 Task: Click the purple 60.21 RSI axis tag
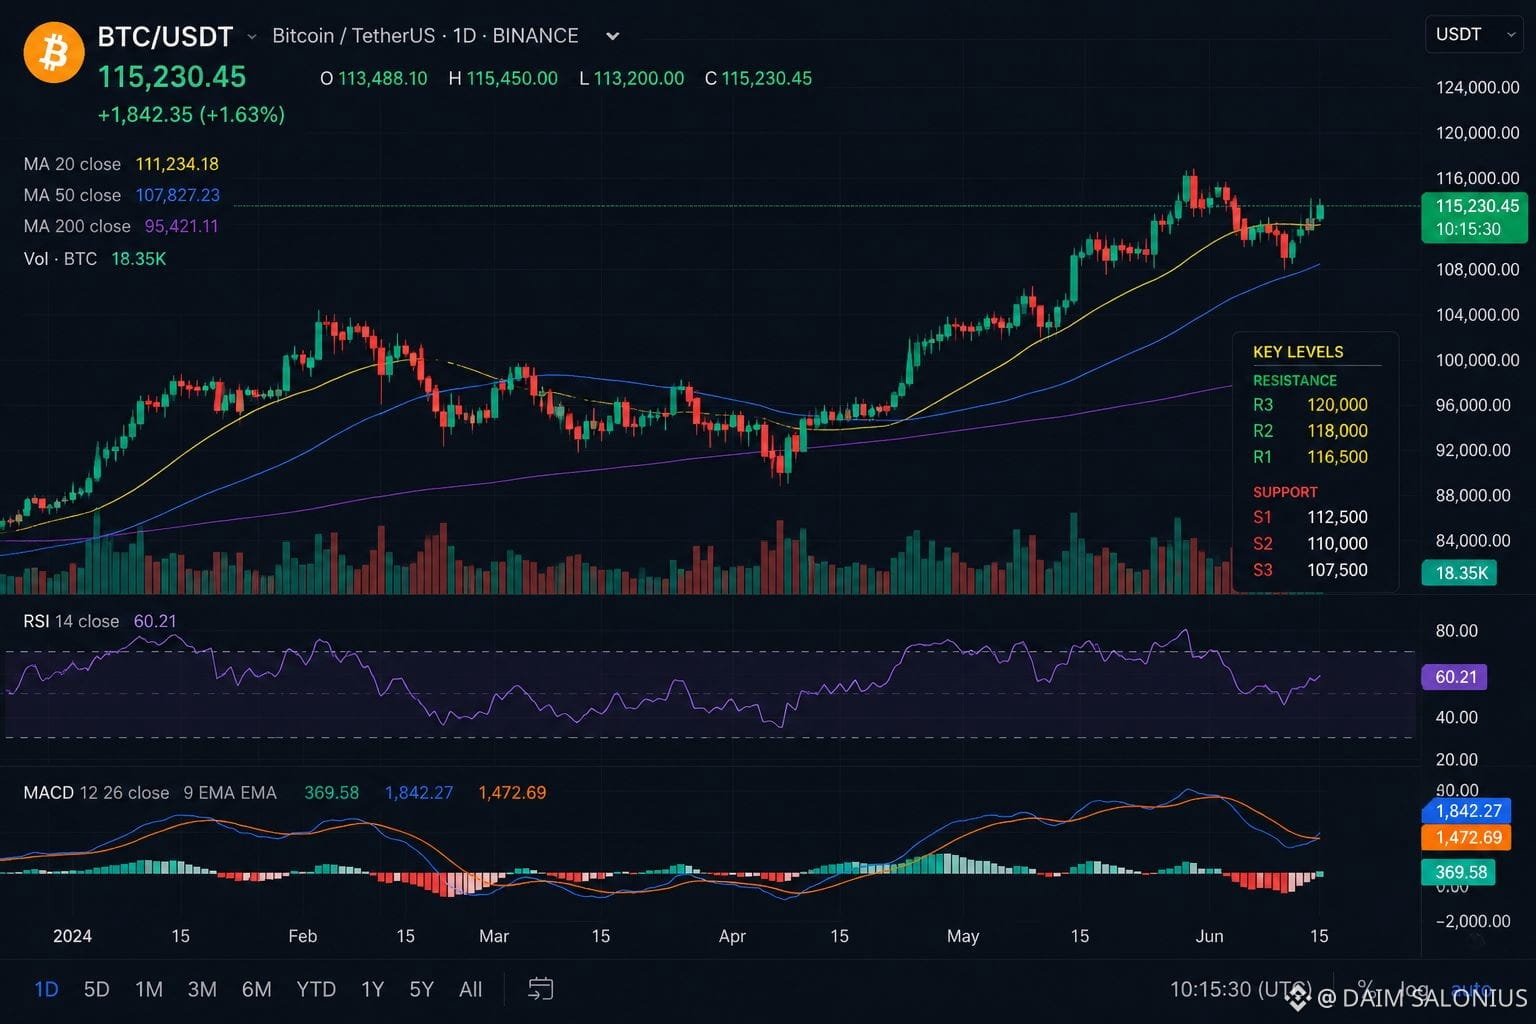pos(1455,677)
